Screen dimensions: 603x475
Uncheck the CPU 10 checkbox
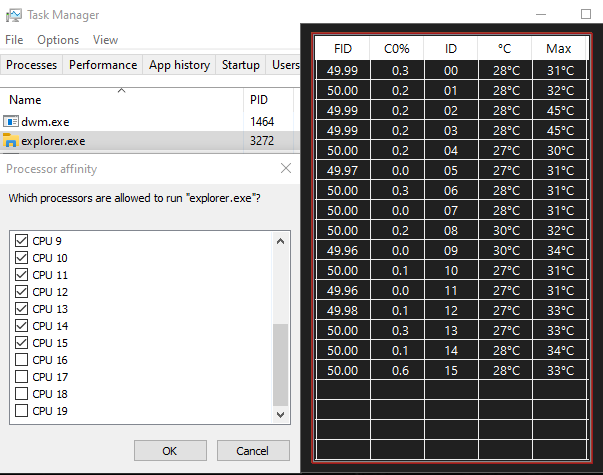pos(22,258)
